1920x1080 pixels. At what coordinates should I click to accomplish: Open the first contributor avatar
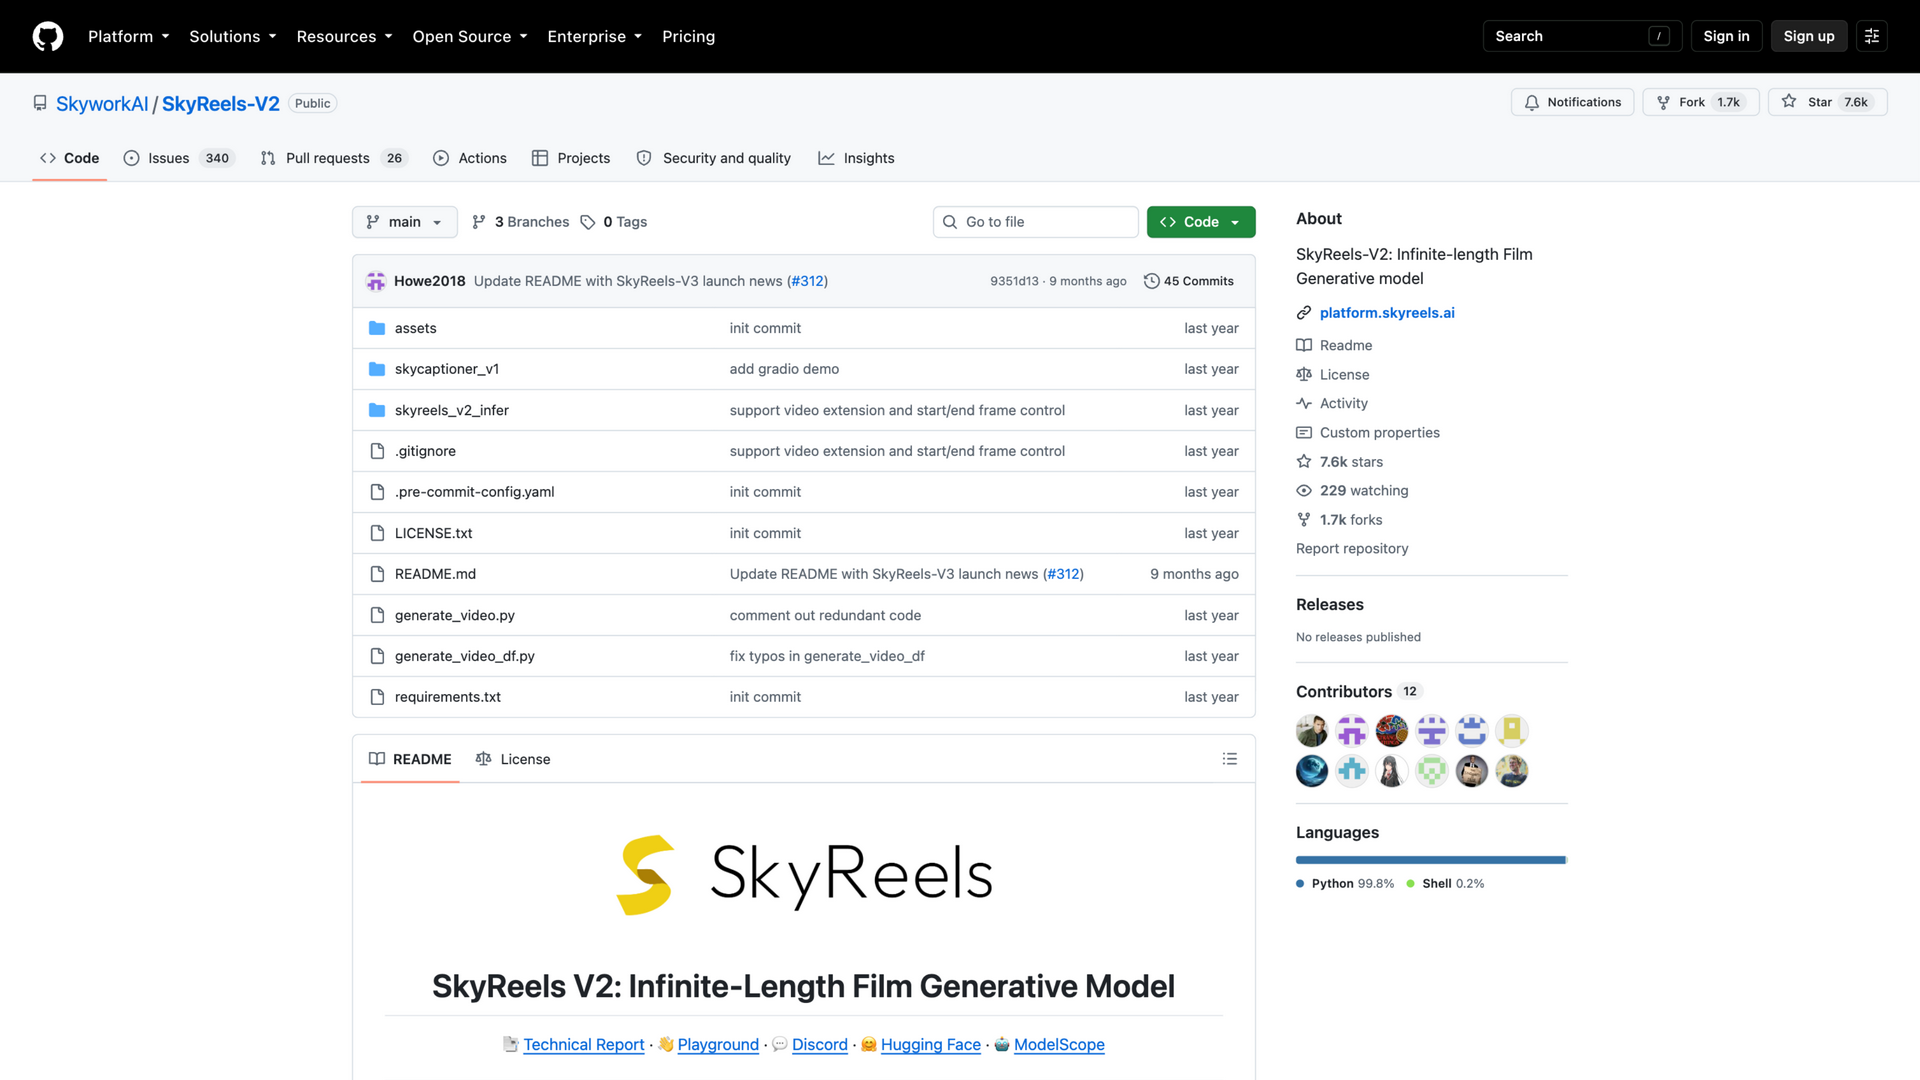pos(1312,731)
